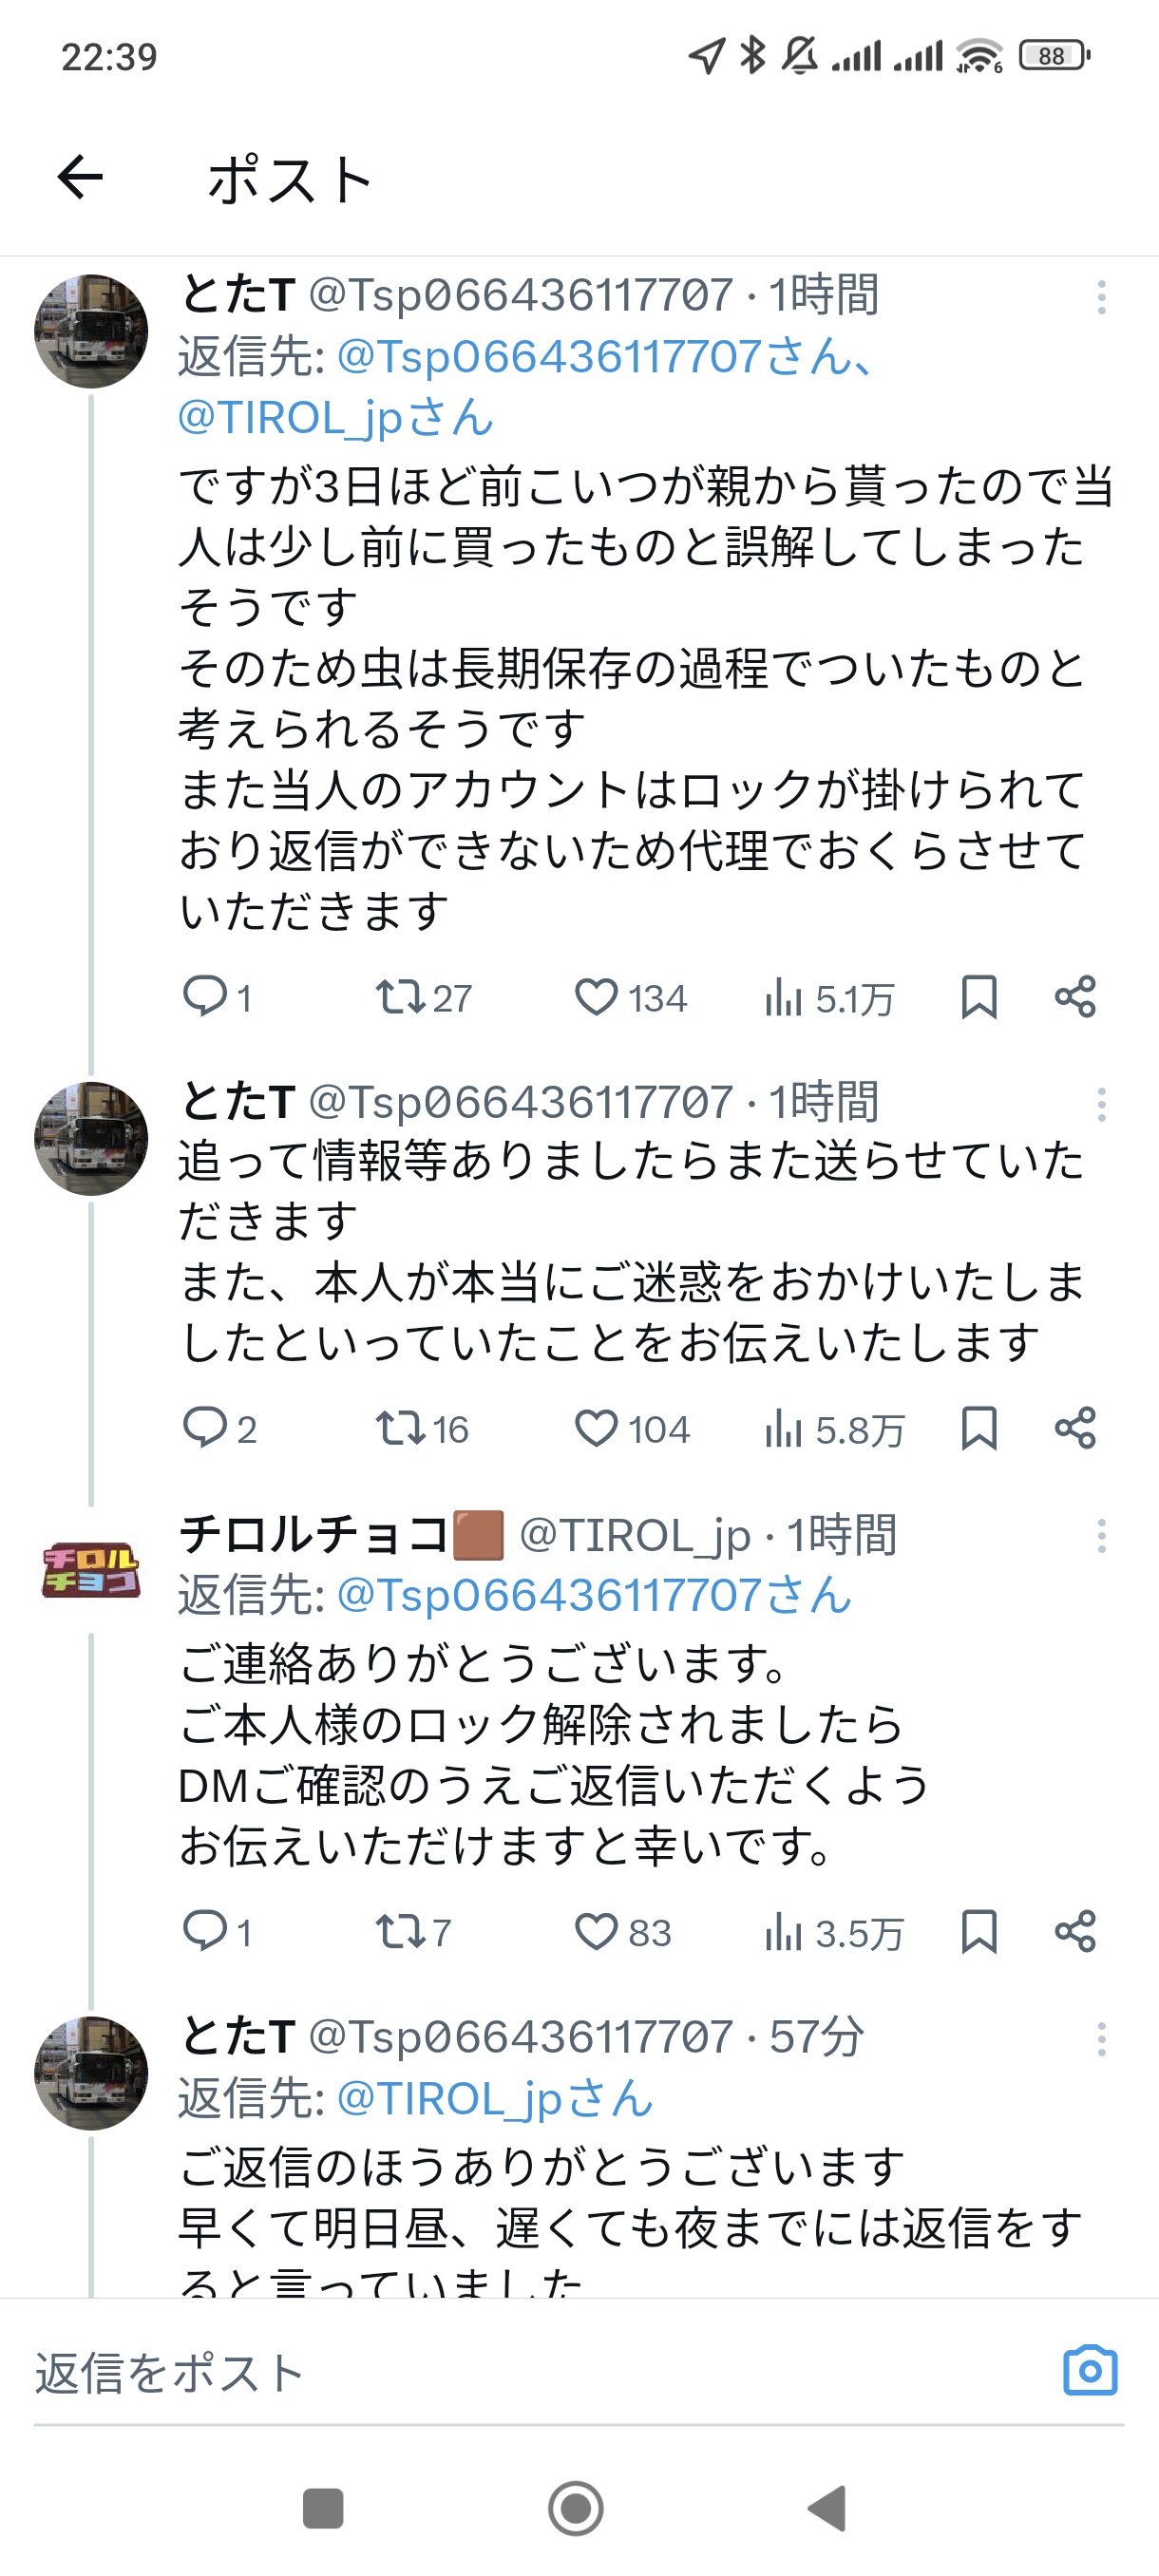Open the @Tsp06643611​7707さん link in チロルチョコ's reply

(x=594, y=1595)
